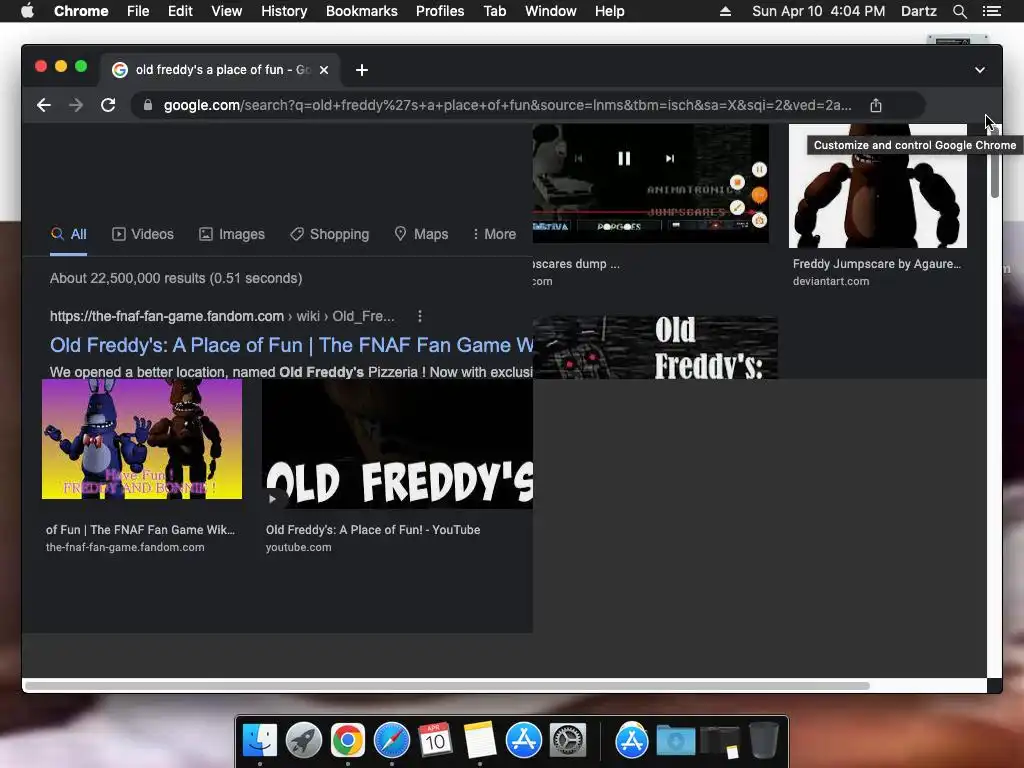Switch to the Maps search tab
The width and height of the screenshot is (1024, 768).
tap(422, 234)
